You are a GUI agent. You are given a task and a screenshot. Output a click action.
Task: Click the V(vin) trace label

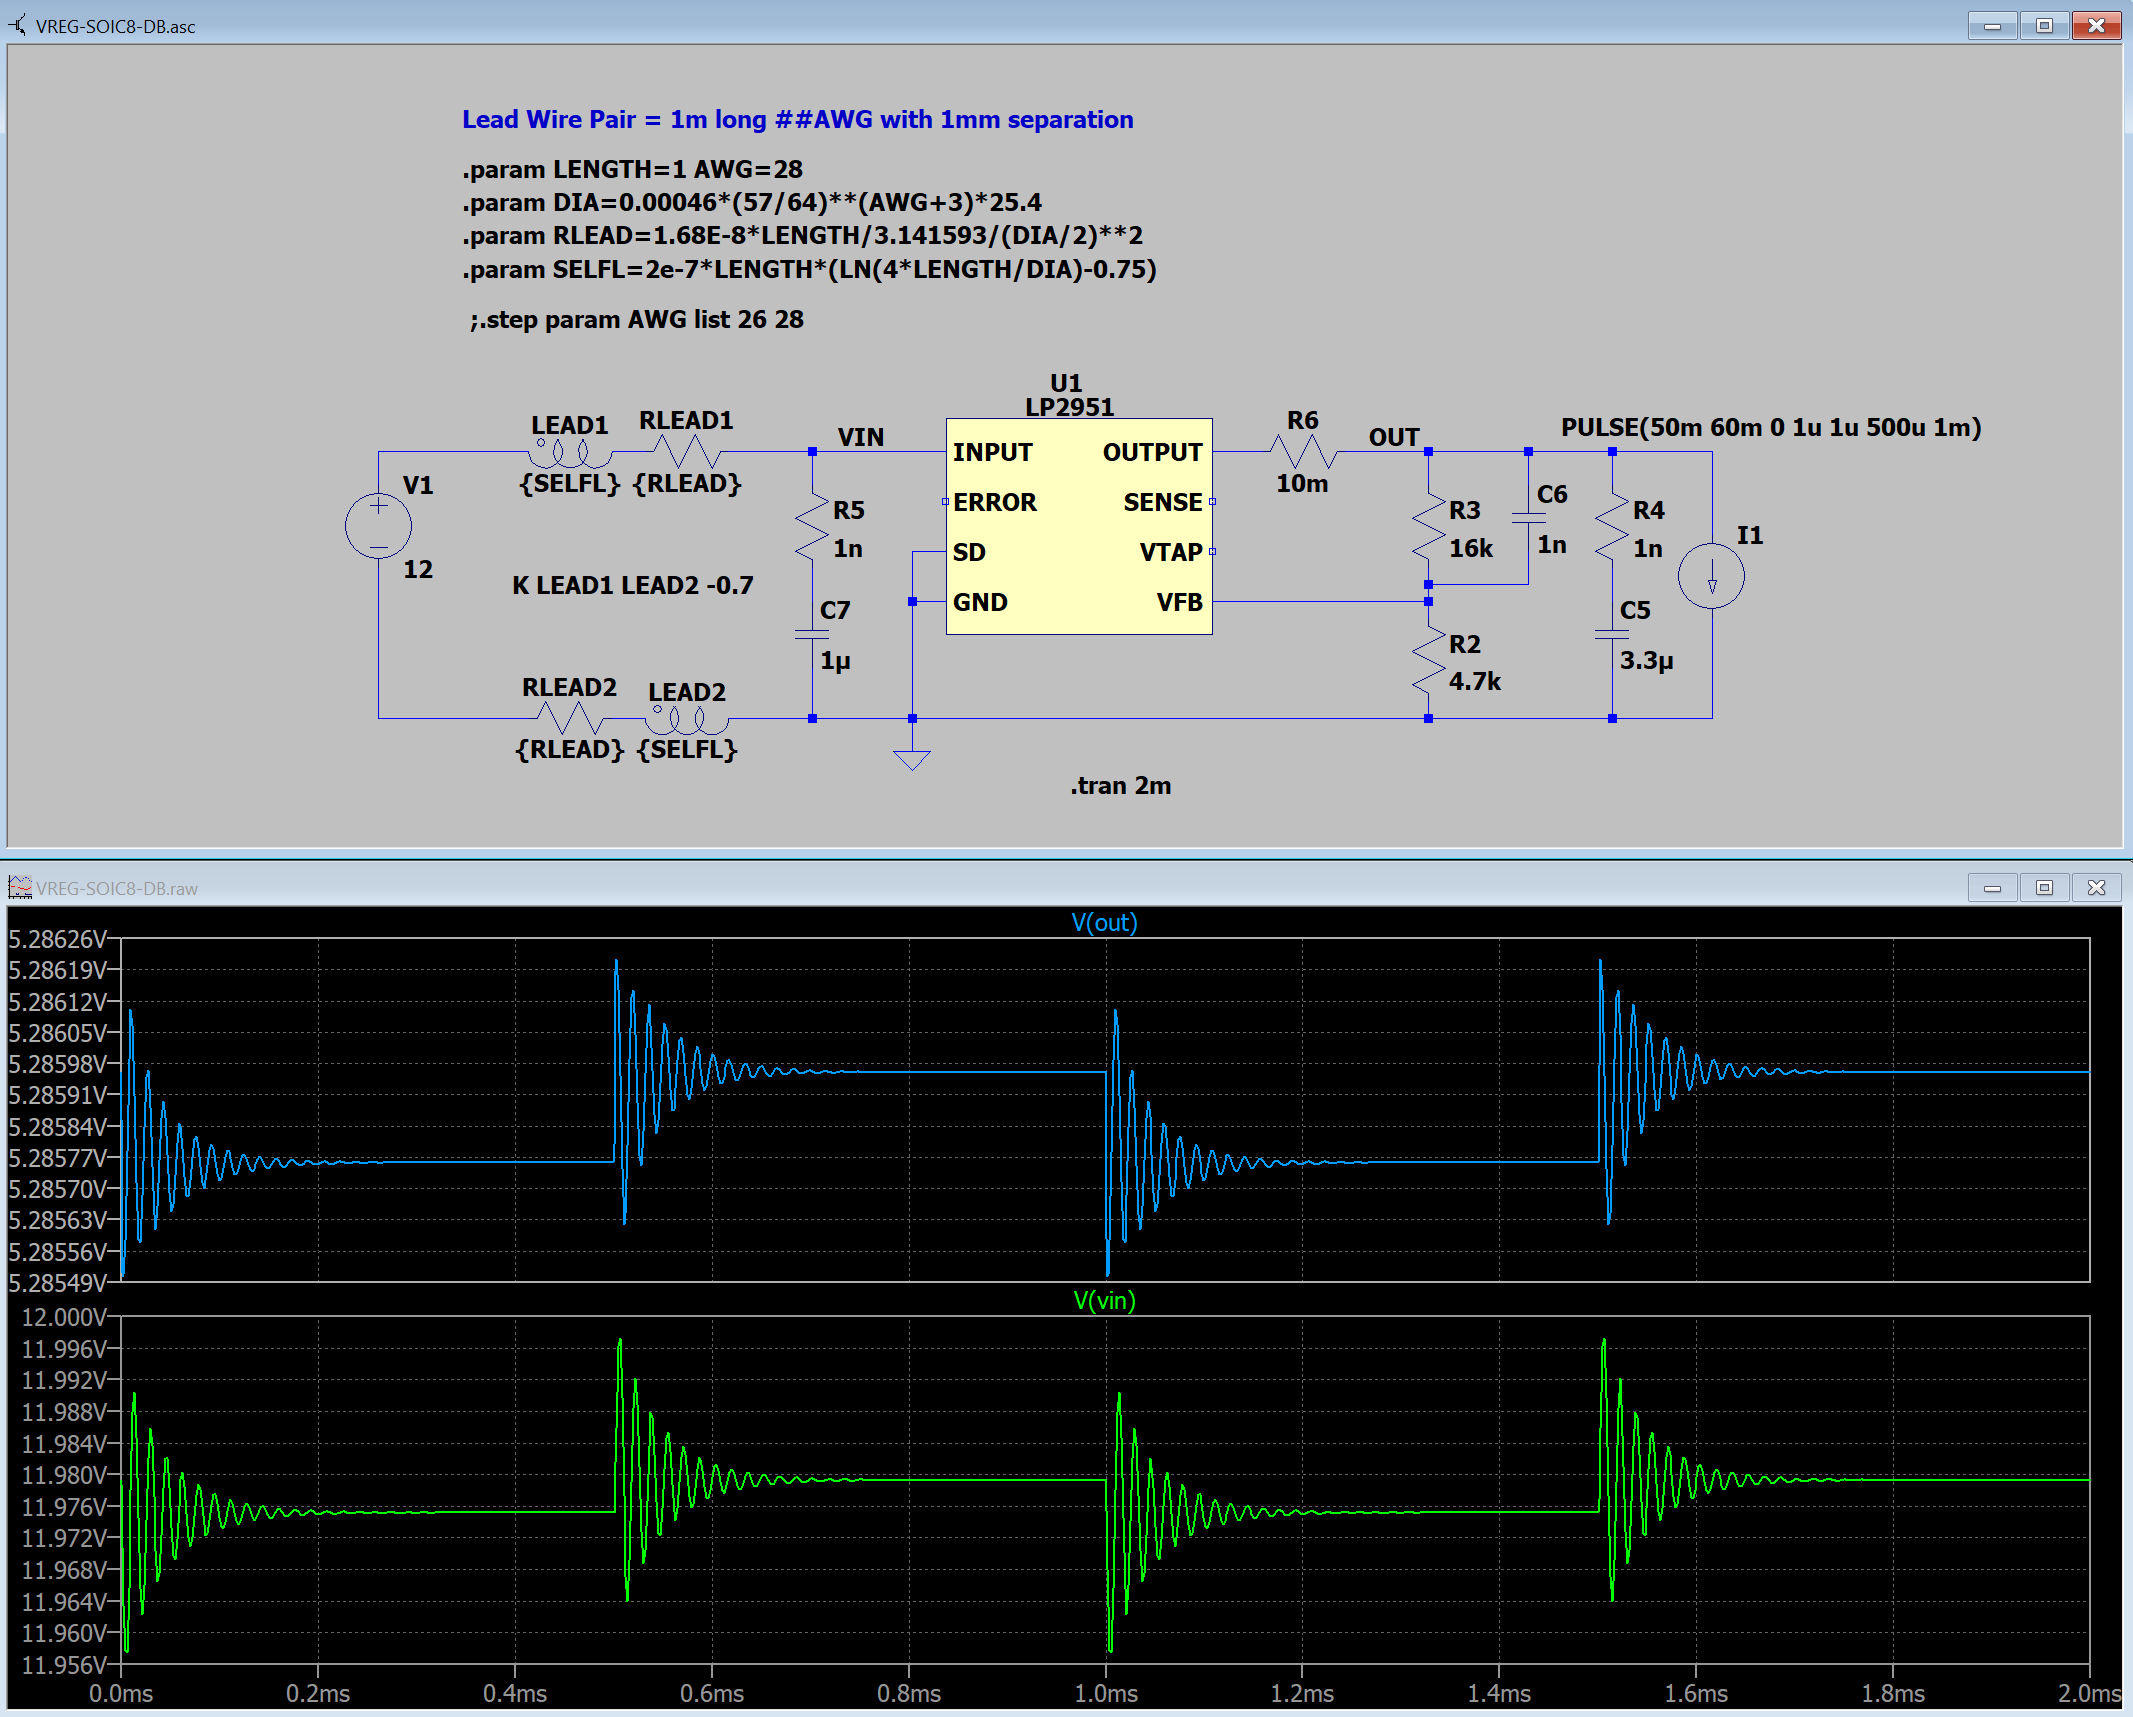click(1104, 1300)
